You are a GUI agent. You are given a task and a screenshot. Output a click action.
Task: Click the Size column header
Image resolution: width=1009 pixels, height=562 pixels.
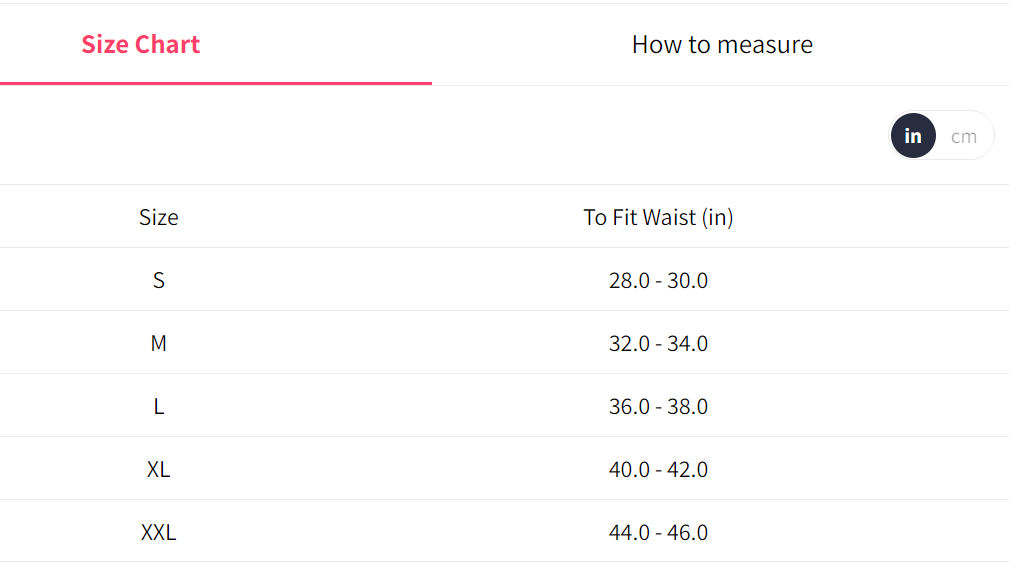tap(158, 217)
